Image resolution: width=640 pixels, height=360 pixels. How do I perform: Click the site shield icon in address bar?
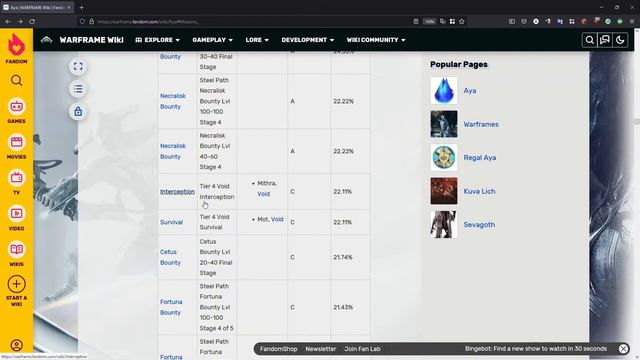tap(82, 21)
